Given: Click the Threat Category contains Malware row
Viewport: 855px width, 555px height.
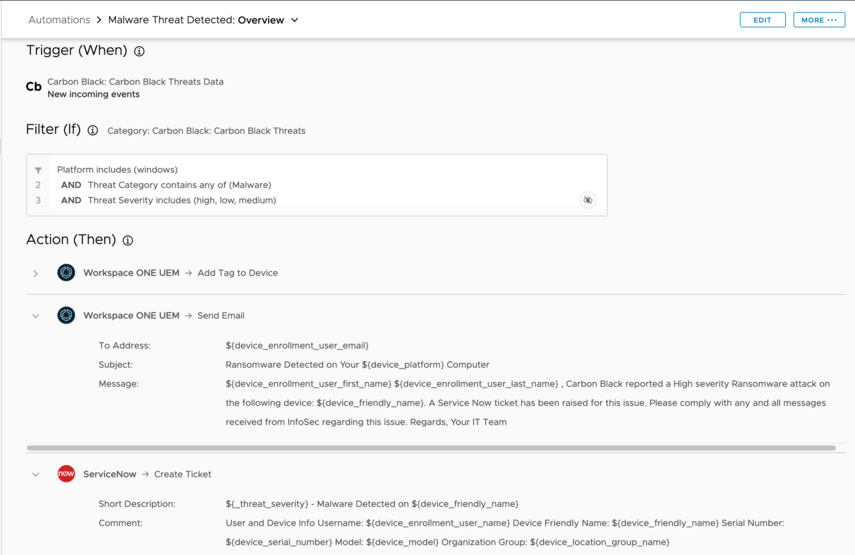Looking at the screenshot, I should coord(179,185).
